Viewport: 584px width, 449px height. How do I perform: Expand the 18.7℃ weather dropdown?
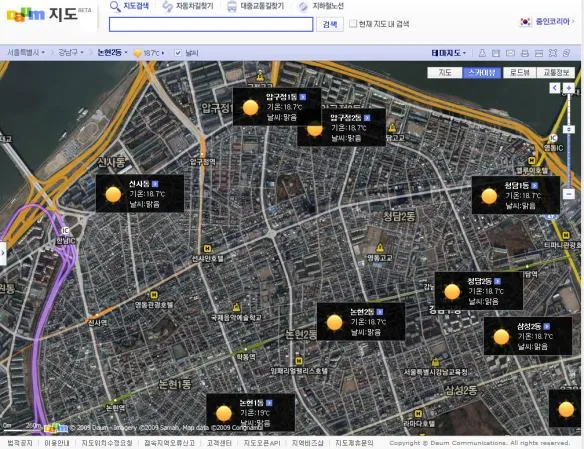pyautogui.click(x=149, y=53)
